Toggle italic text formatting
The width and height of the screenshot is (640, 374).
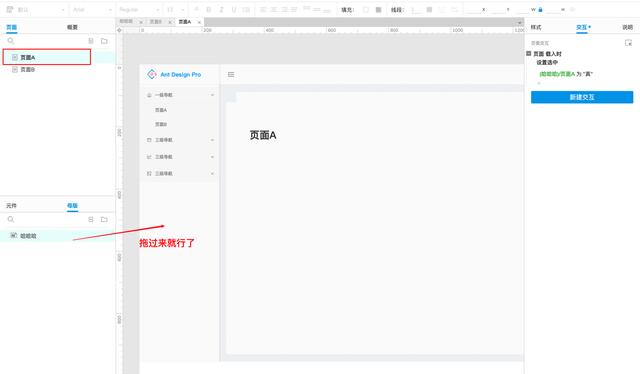pyautogui.click(x=221, y=9)
